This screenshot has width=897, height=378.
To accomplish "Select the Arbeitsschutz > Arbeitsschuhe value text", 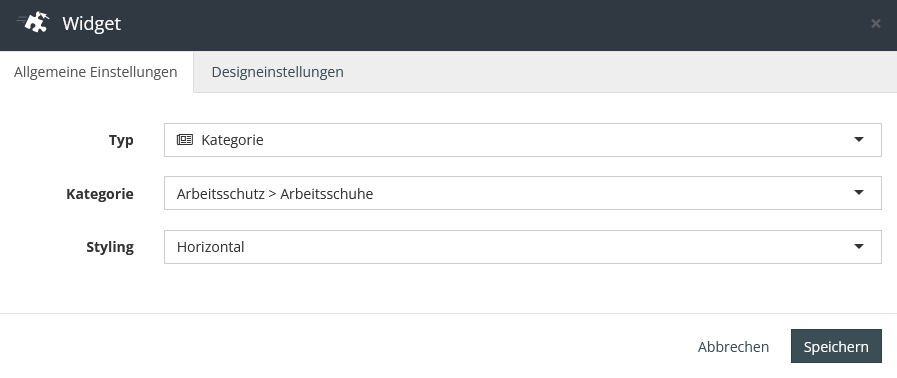I will (x=275, y=194).
